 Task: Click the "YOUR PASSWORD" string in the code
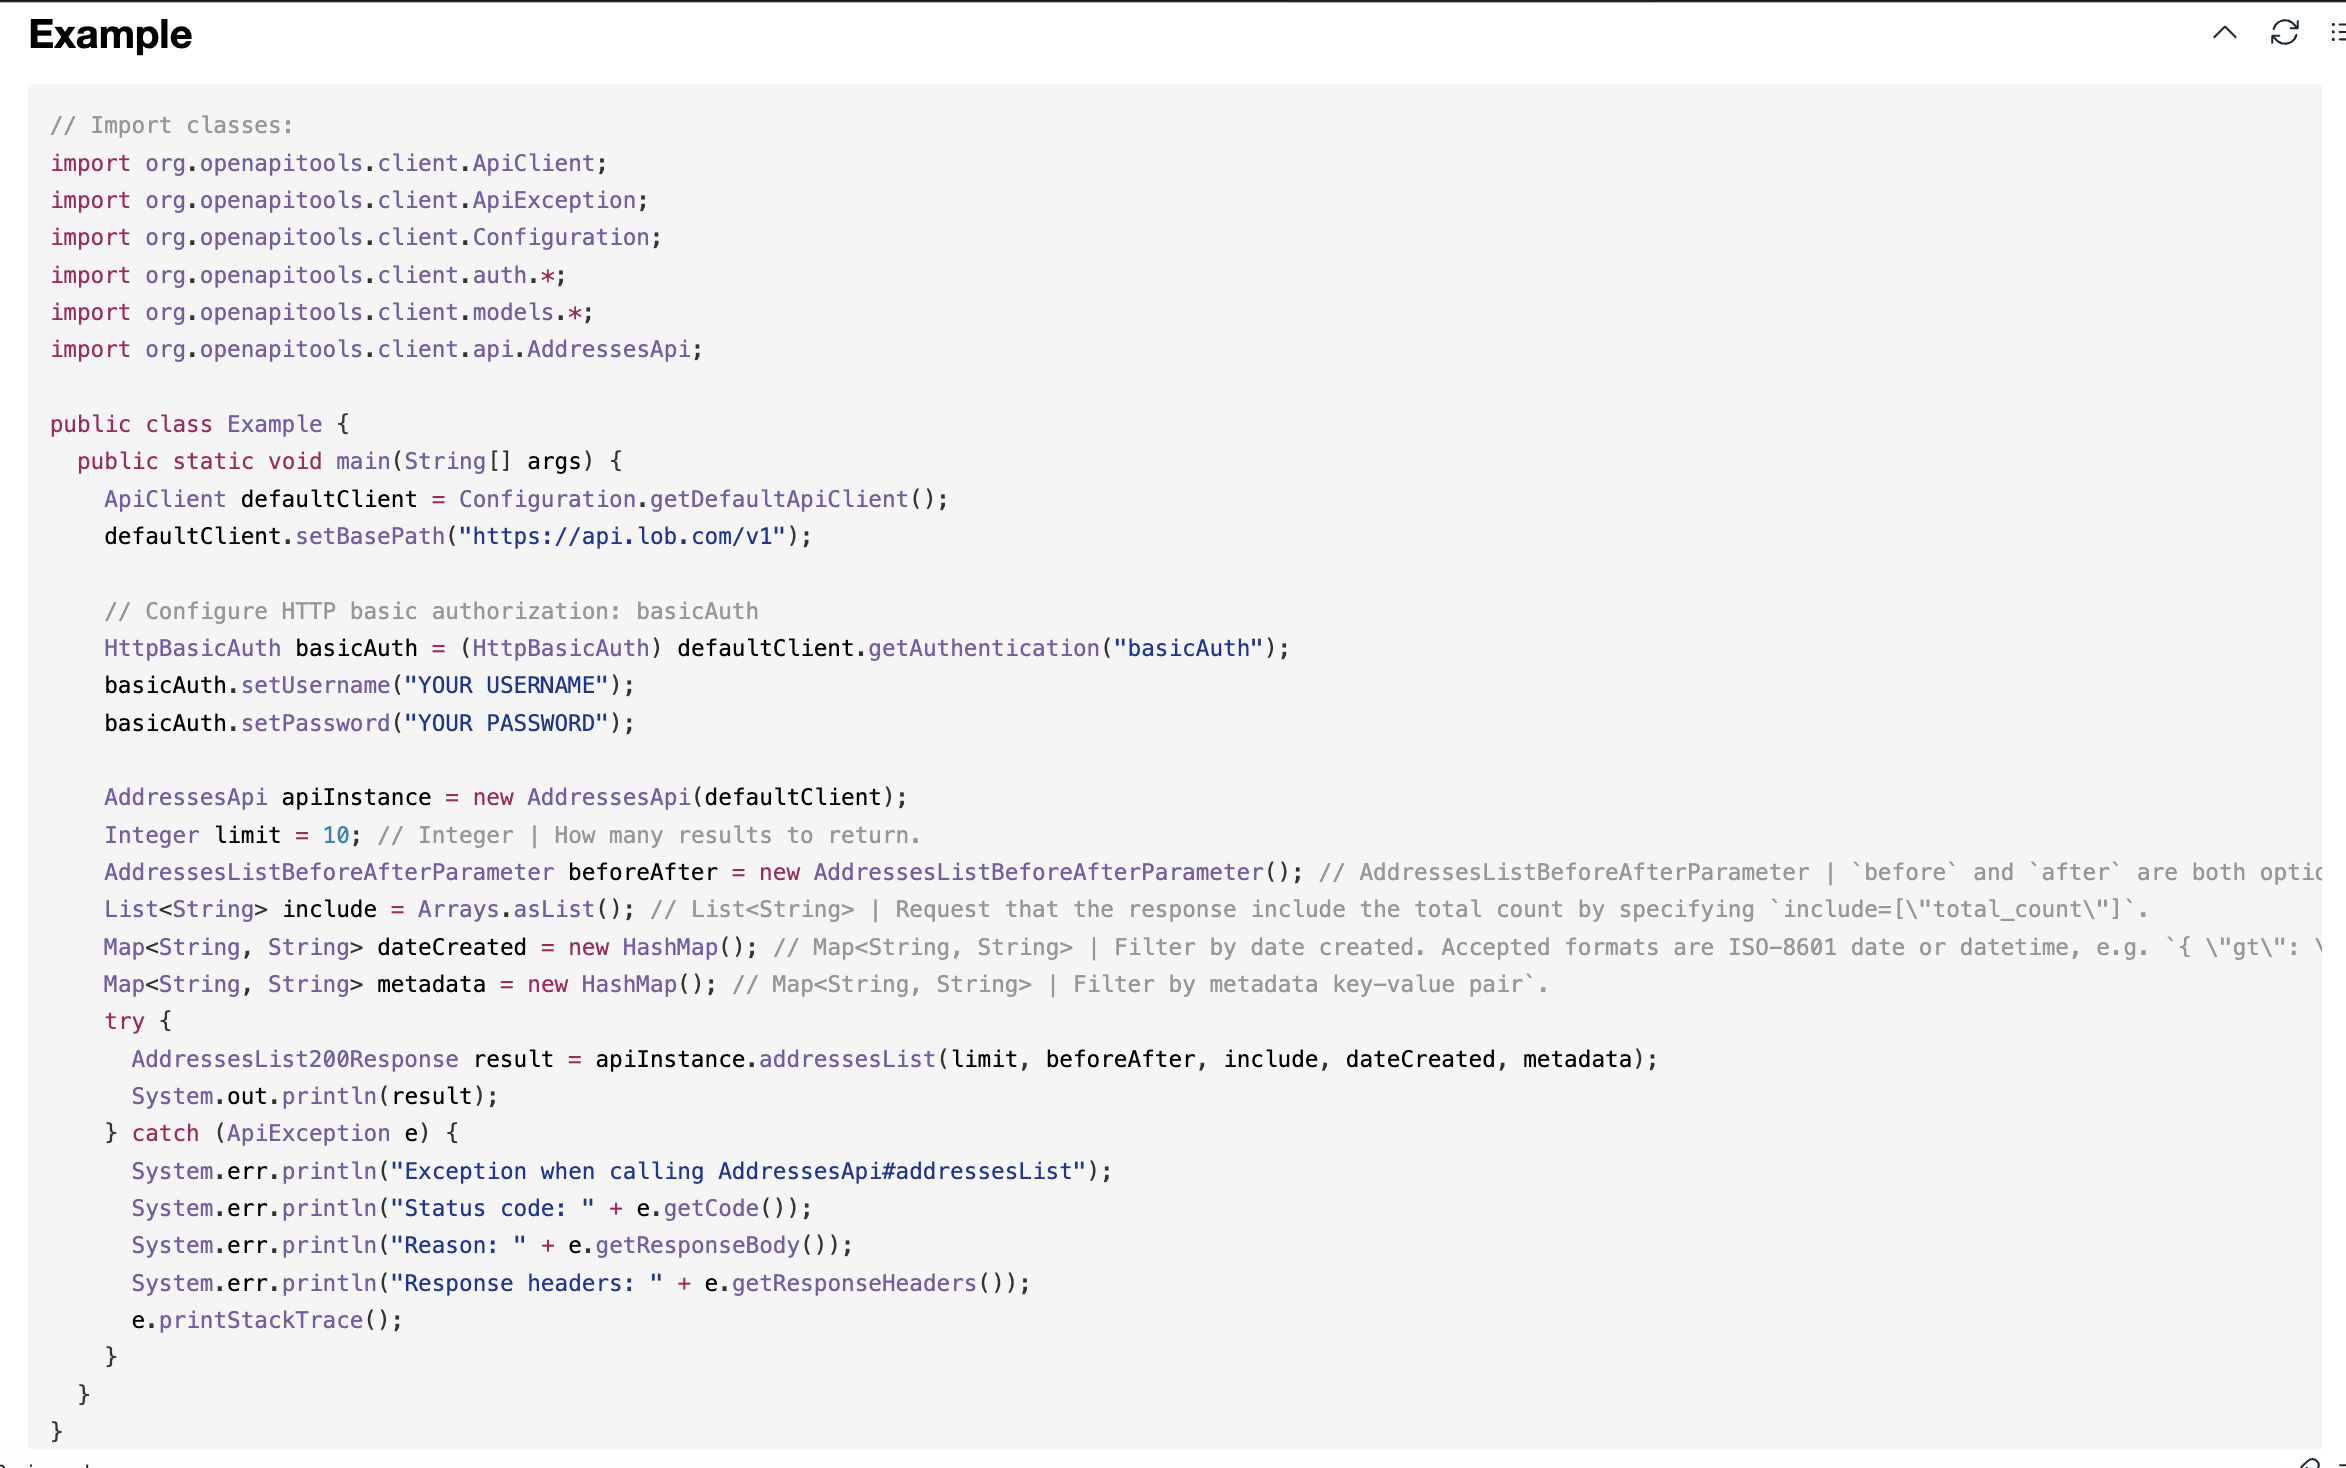point(506,723)
